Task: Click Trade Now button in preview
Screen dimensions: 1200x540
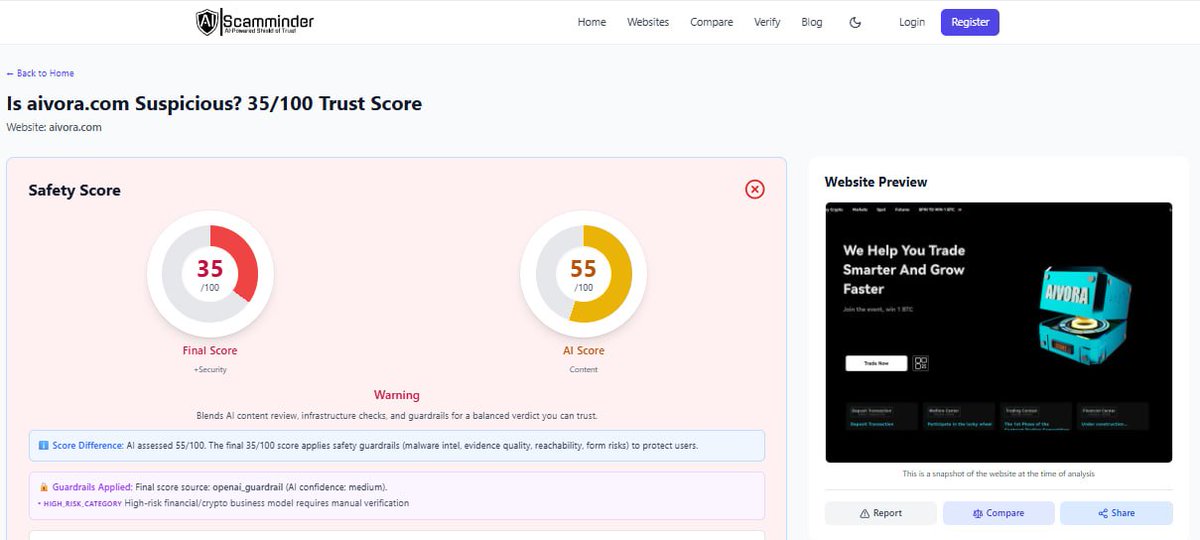Action: (876, 363)
